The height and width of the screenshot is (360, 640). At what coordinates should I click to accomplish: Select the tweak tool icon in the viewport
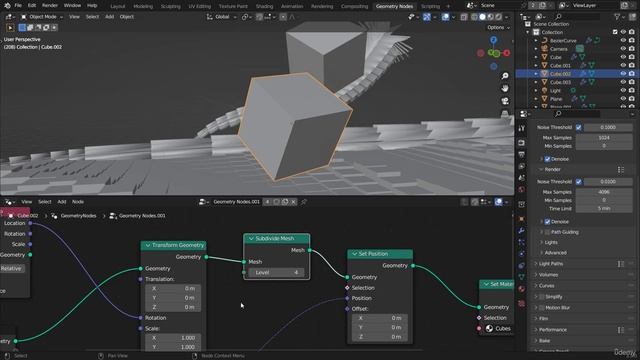click(x=10, y=28)
